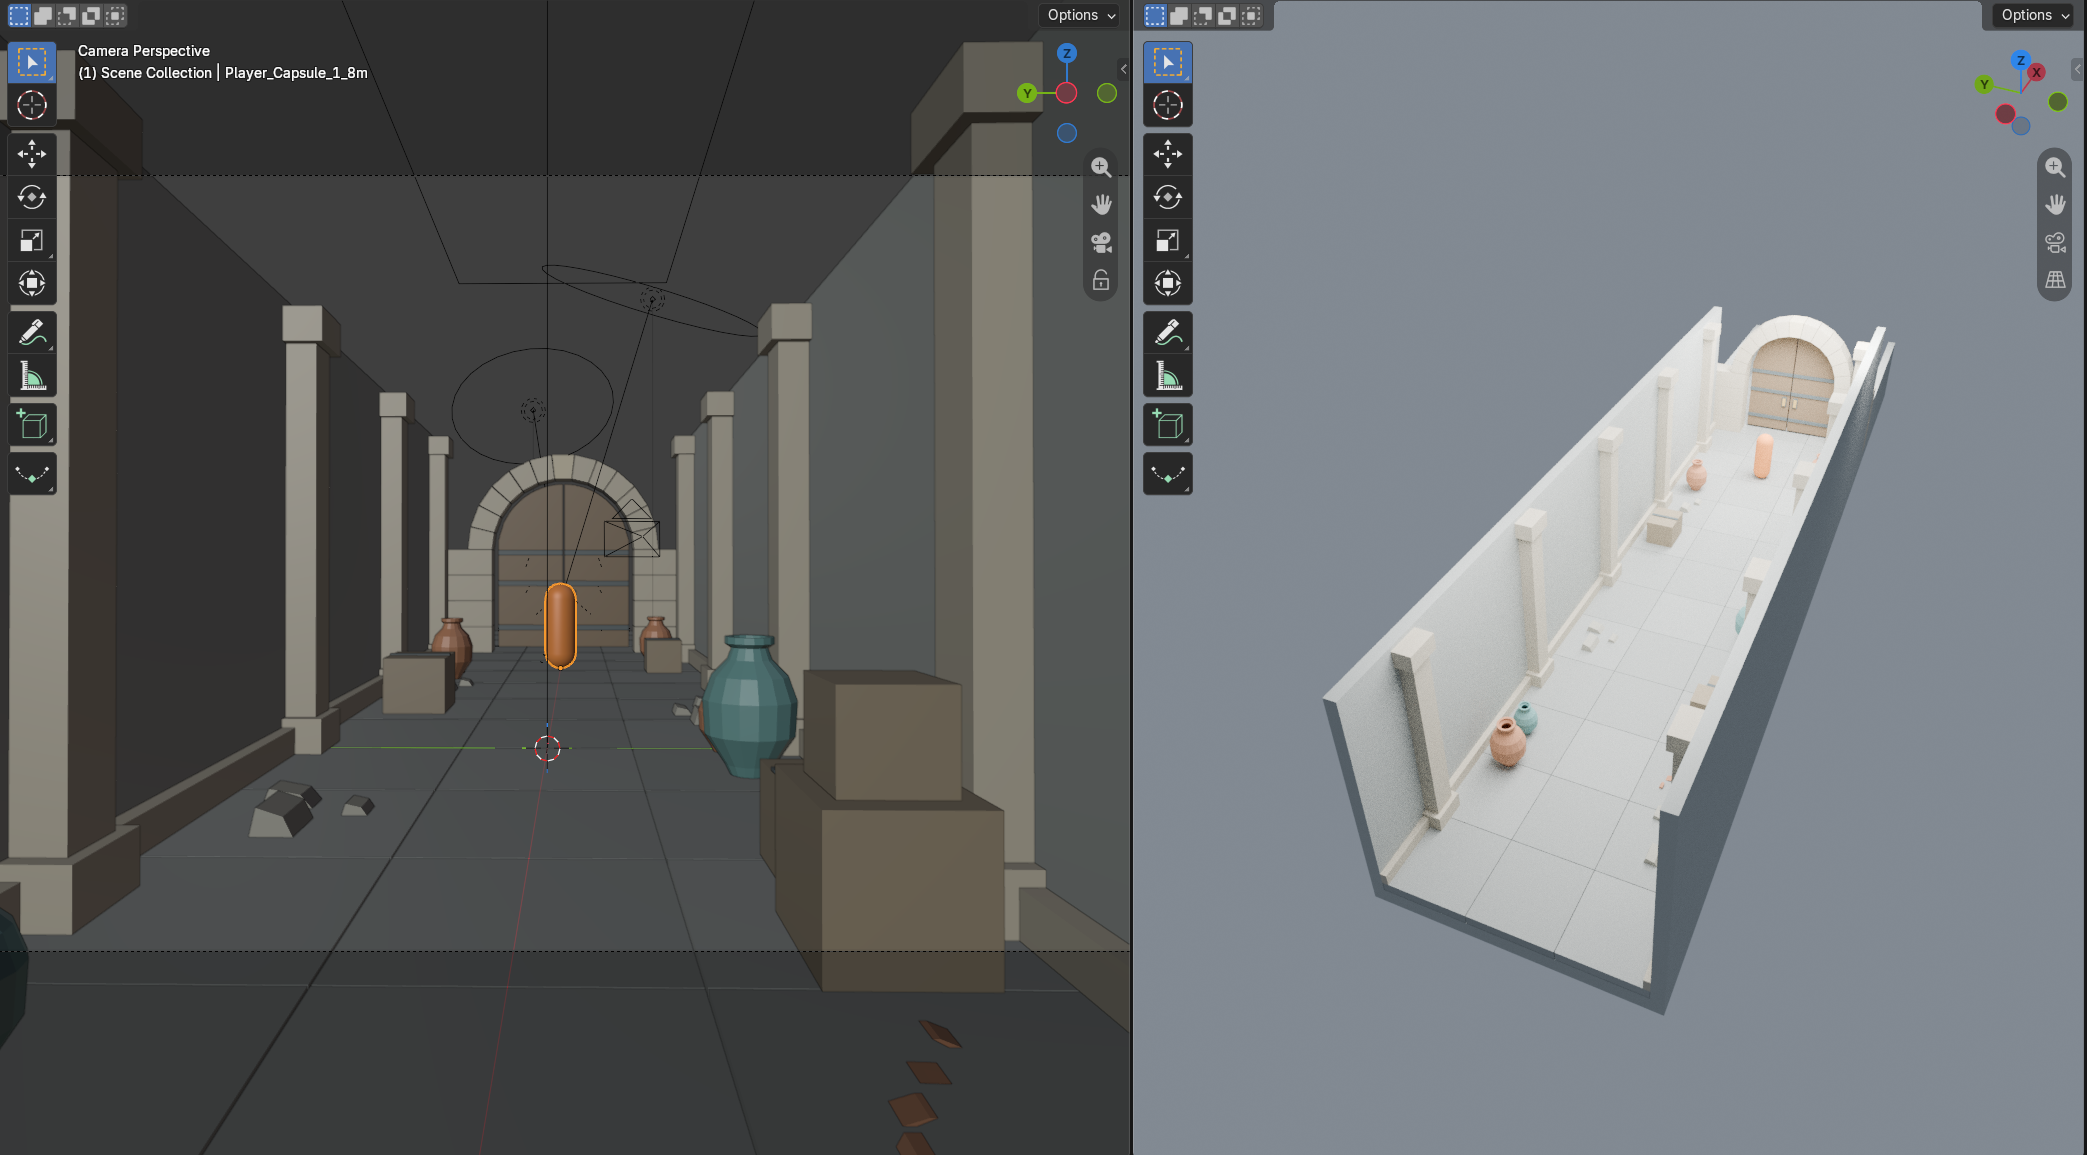Activate the Scale tool in right viewport
The width and height of the screenshot is (2087, 1155).
pyautogui.click(x=1167, y=240)
